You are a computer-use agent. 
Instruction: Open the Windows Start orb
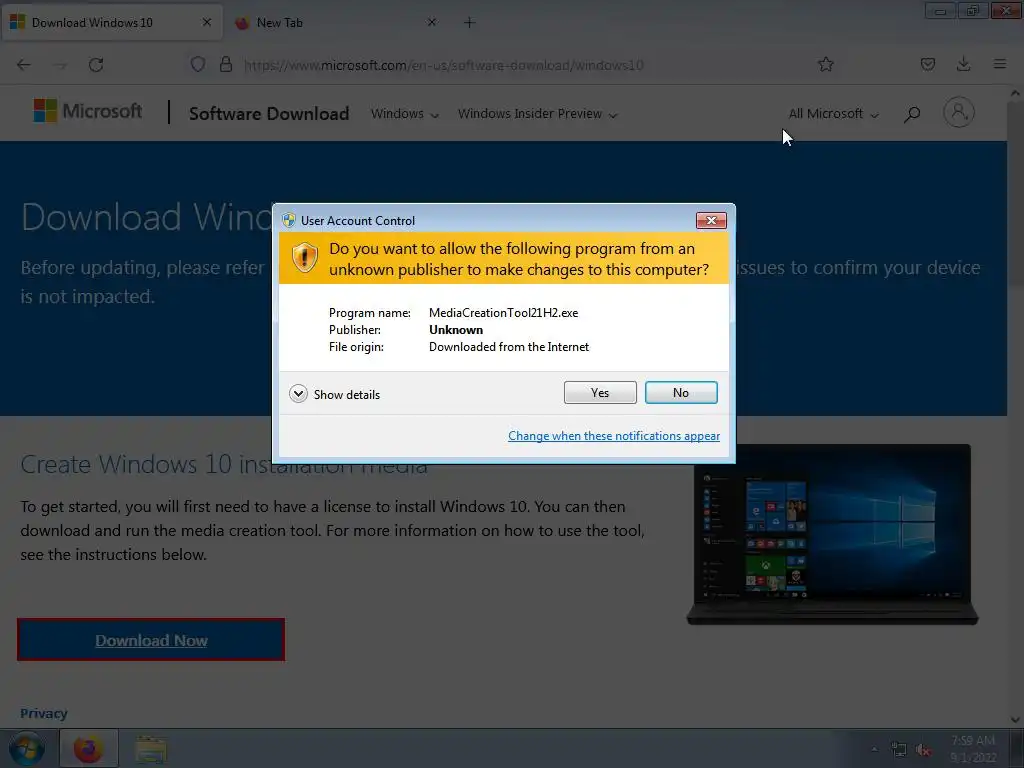tap(26, 748)
